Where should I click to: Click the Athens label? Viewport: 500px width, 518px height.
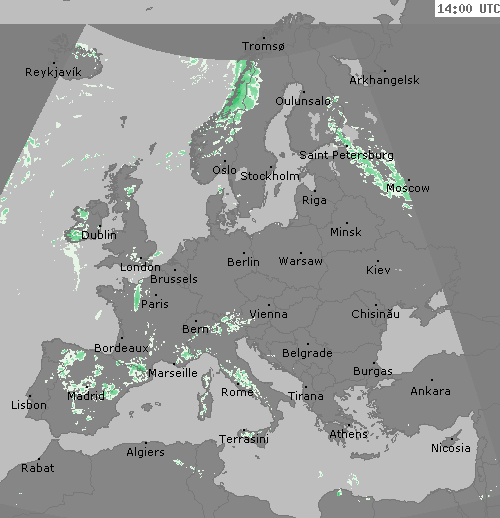coord(348,434)
